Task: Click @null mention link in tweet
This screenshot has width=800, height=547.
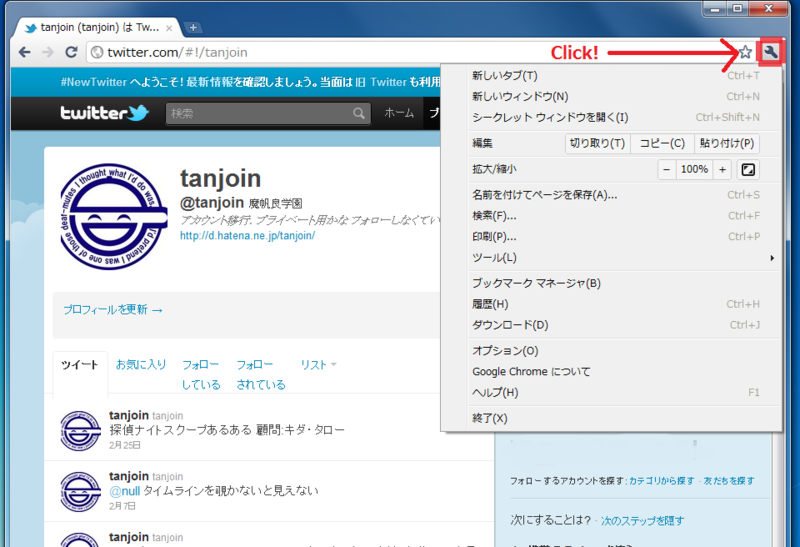Action: 124,491
